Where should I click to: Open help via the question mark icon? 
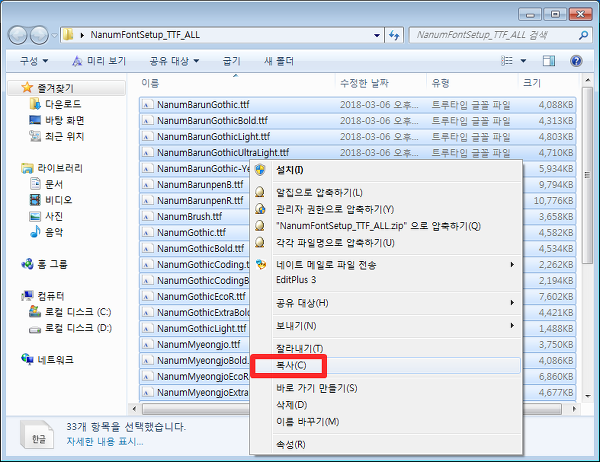click(x=576, y=60)
